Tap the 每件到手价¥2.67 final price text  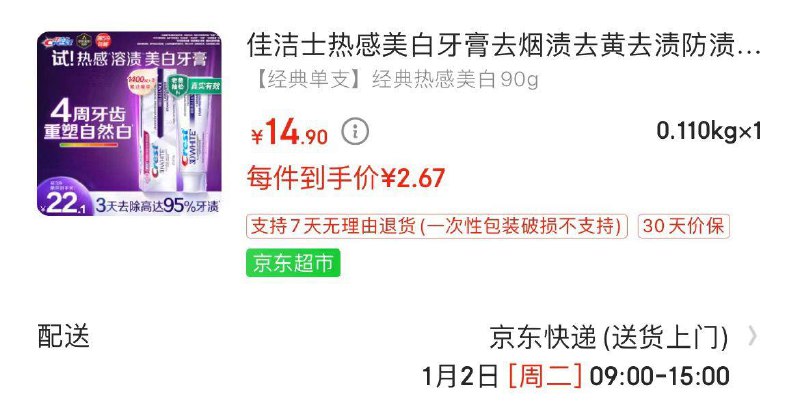click(346, 178)
